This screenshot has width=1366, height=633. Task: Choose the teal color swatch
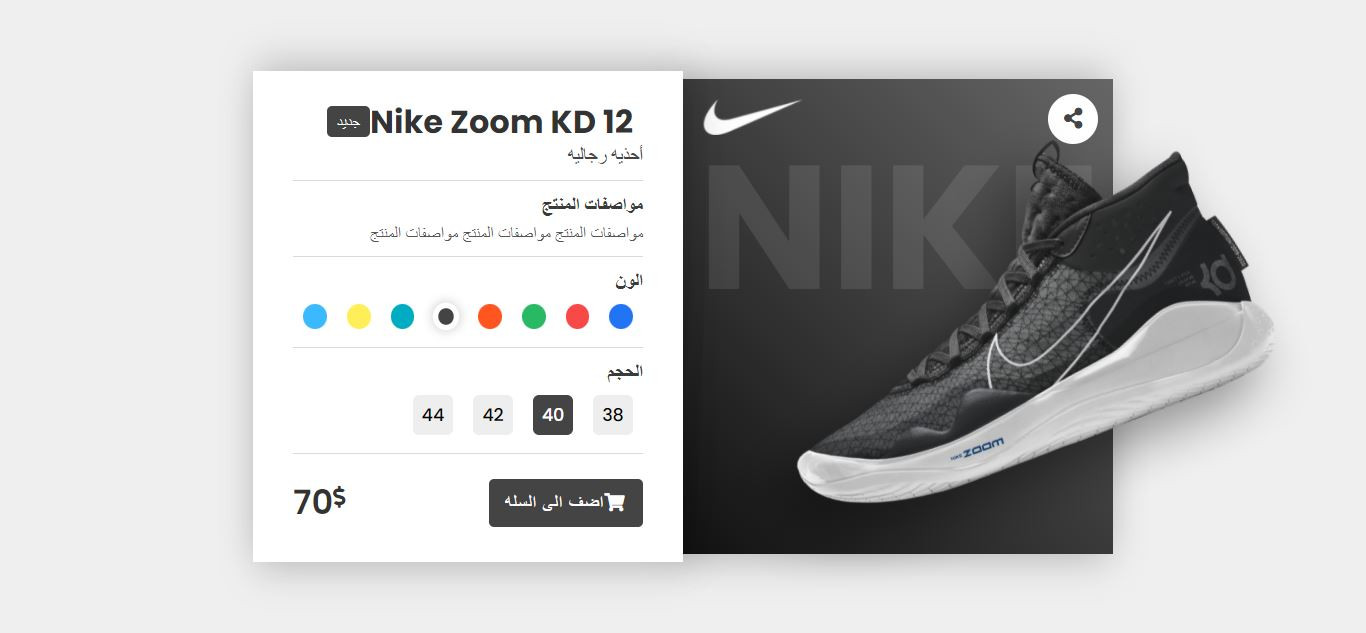(x=402, y=317)
